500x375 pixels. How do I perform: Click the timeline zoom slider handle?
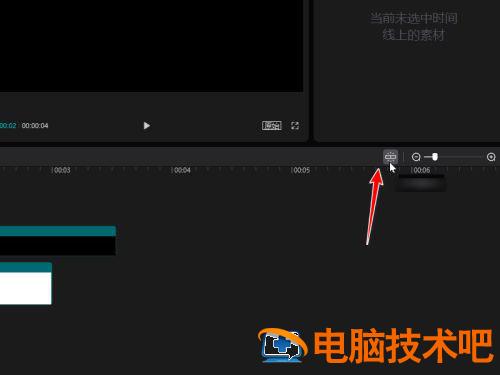click(x=435, y=157)
